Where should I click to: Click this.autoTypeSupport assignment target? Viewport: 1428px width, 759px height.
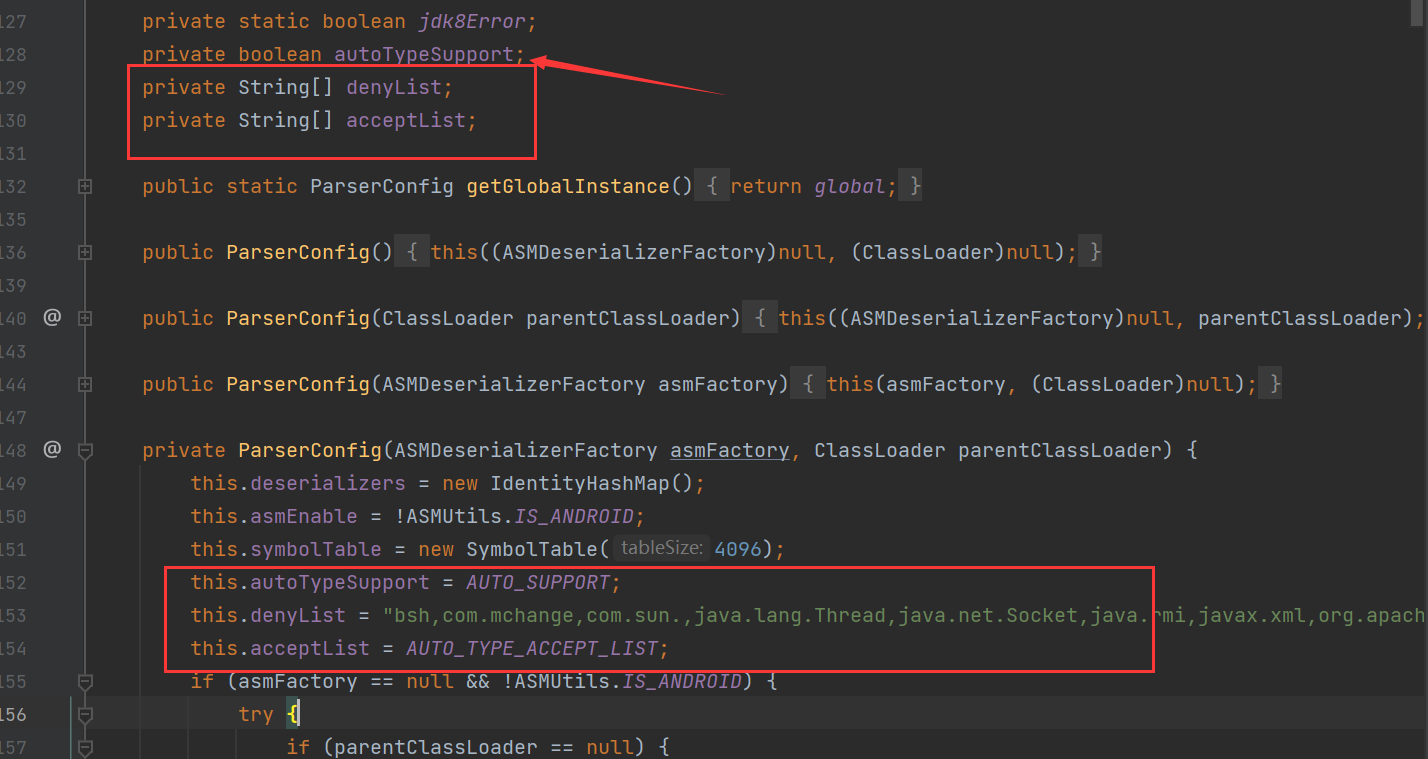click(x=310, y=582)
